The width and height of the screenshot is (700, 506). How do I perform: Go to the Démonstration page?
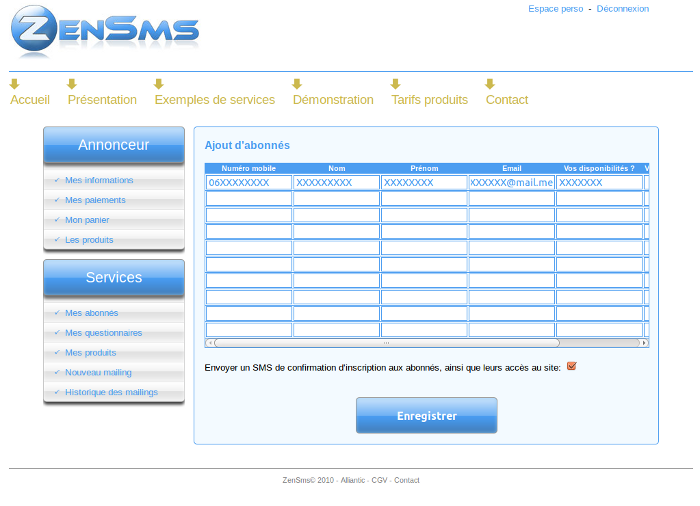pos(333,100)
